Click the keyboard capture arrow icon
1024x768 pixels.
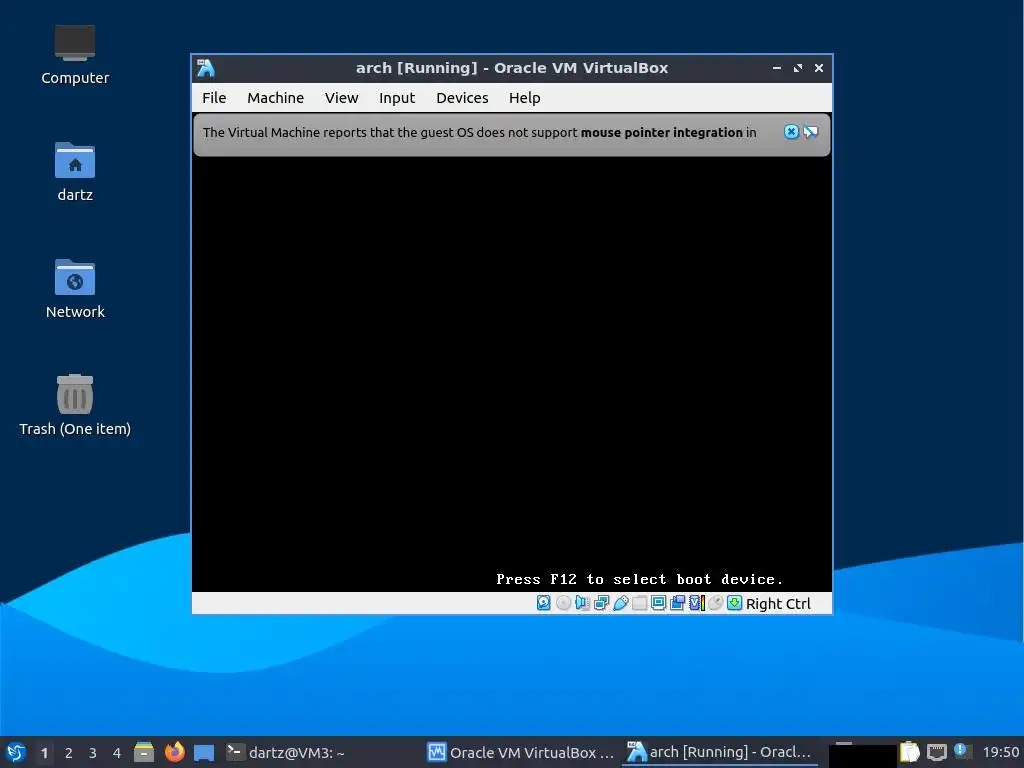pyautogui.click(x=735, y=603)
